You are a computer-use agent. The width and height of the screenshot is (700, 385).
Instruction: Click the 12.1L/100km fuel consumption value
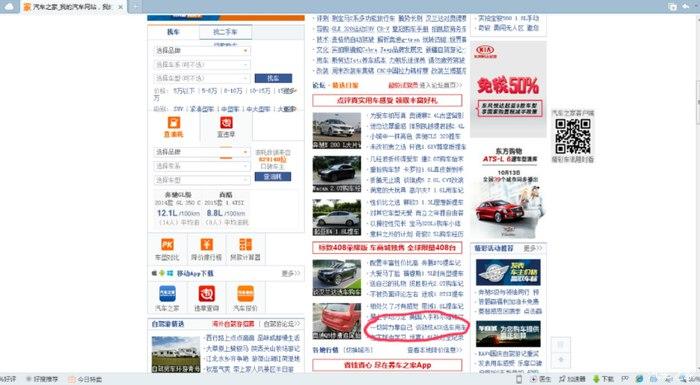[178, 213]
